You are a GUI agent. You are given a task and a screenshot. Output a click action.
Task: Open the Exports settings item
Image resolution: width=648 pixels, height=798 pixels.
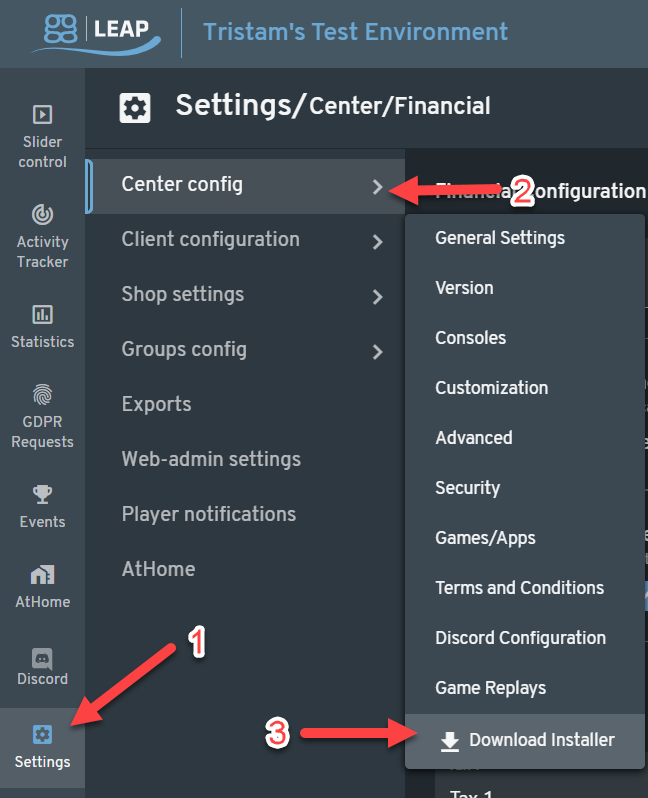tap(156, 404)
